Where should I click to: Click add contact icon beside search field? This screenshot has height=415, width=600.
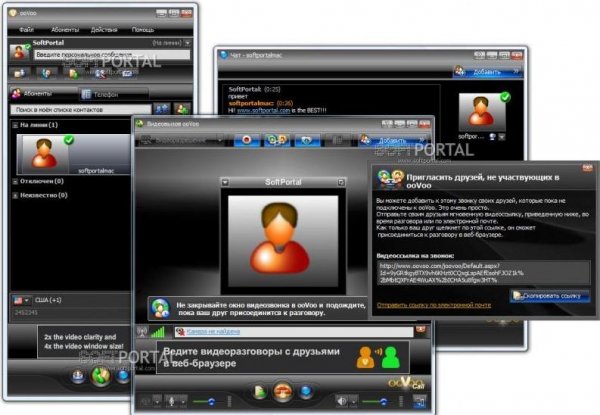click(182, 109)
